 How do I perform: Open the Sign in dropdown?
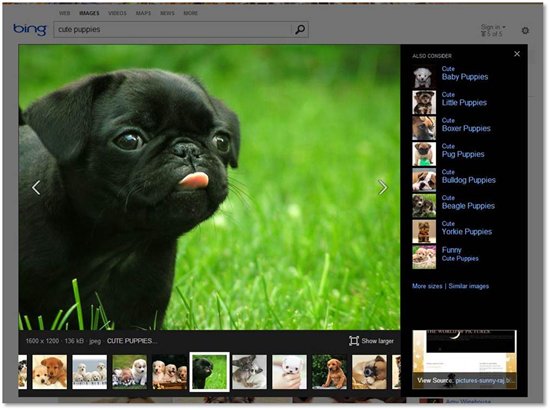(x=493, y=27)
